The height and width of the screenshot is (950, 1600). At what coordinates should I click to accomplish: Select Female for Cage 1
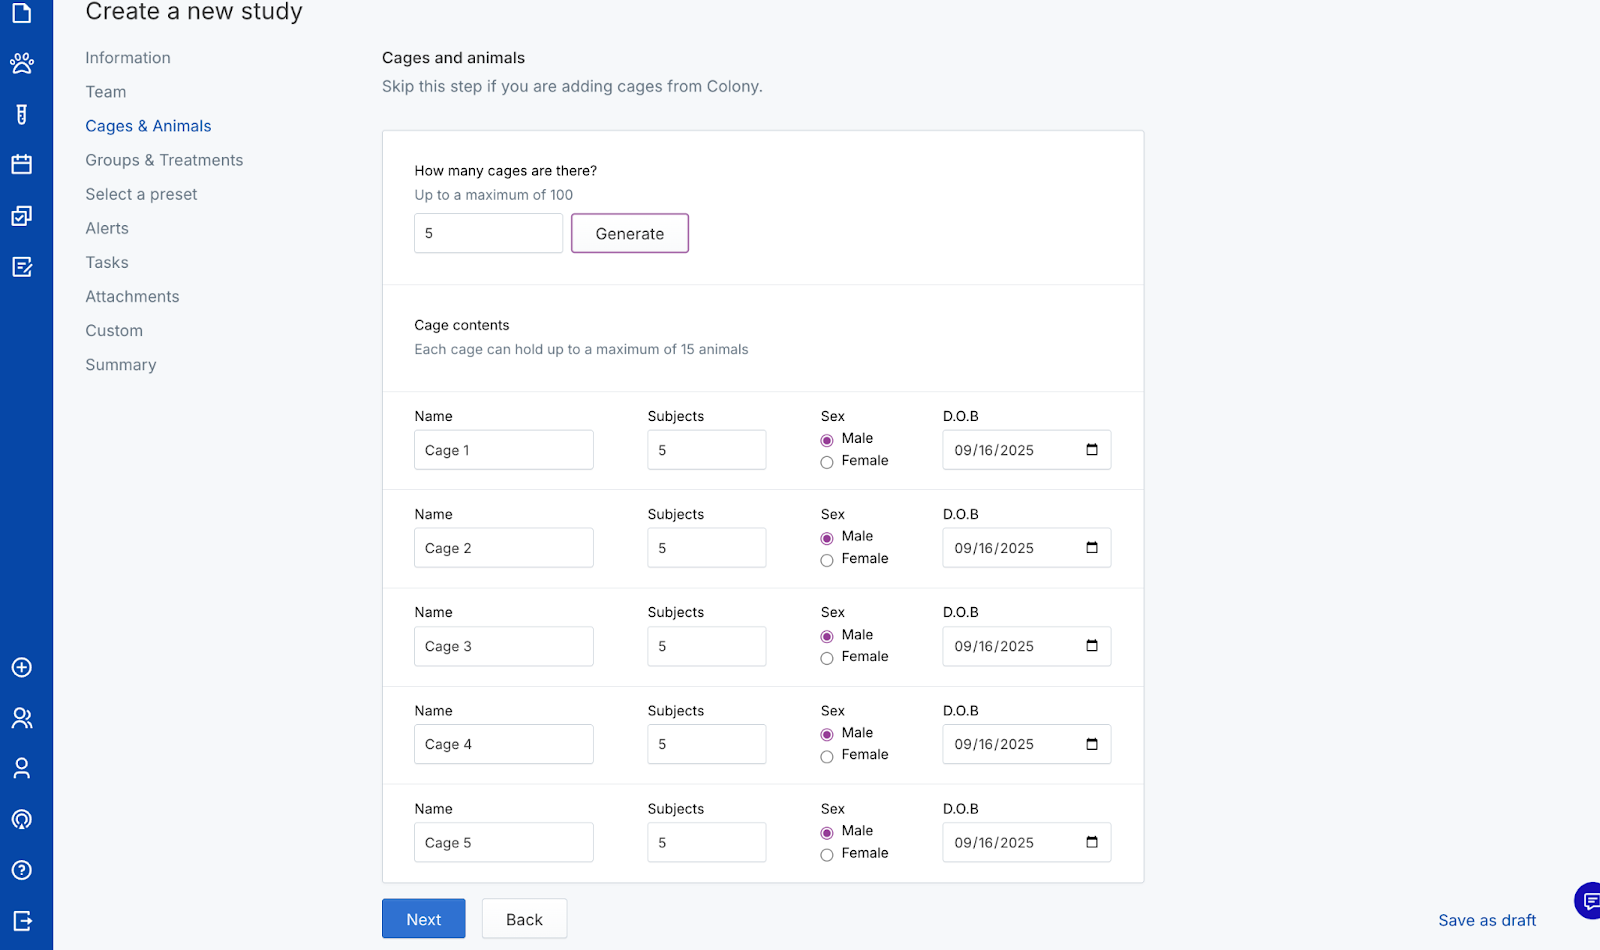827,462
